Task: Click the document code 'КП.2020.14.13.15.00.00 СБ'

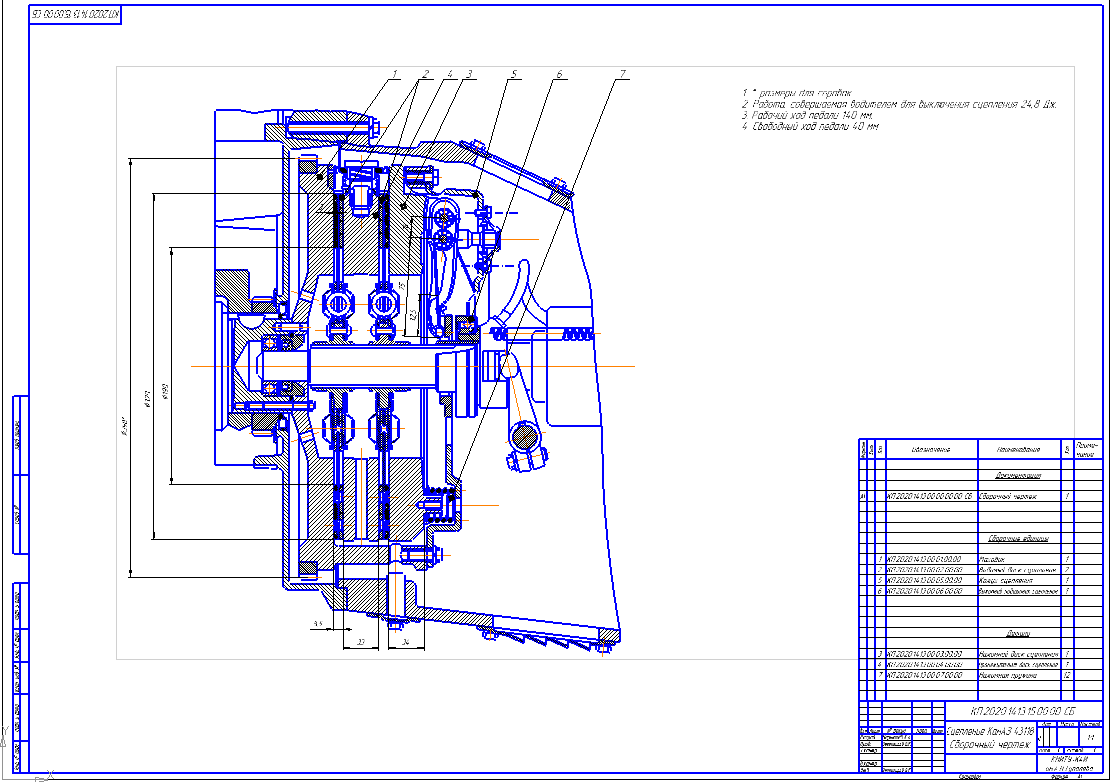Action: pyautogui.click(x=1023, y=710)
